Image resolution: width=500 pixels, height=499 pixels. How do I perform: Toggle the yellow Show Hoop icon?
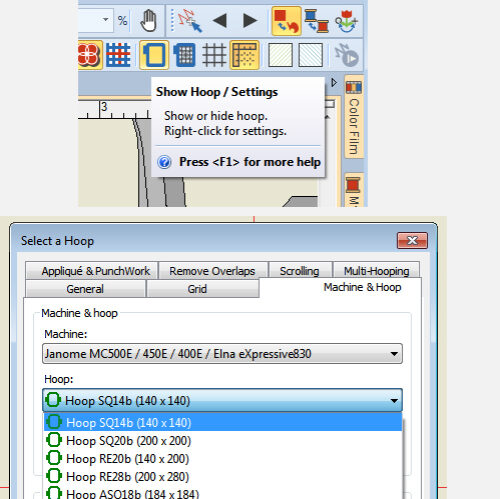click(154, 55)
